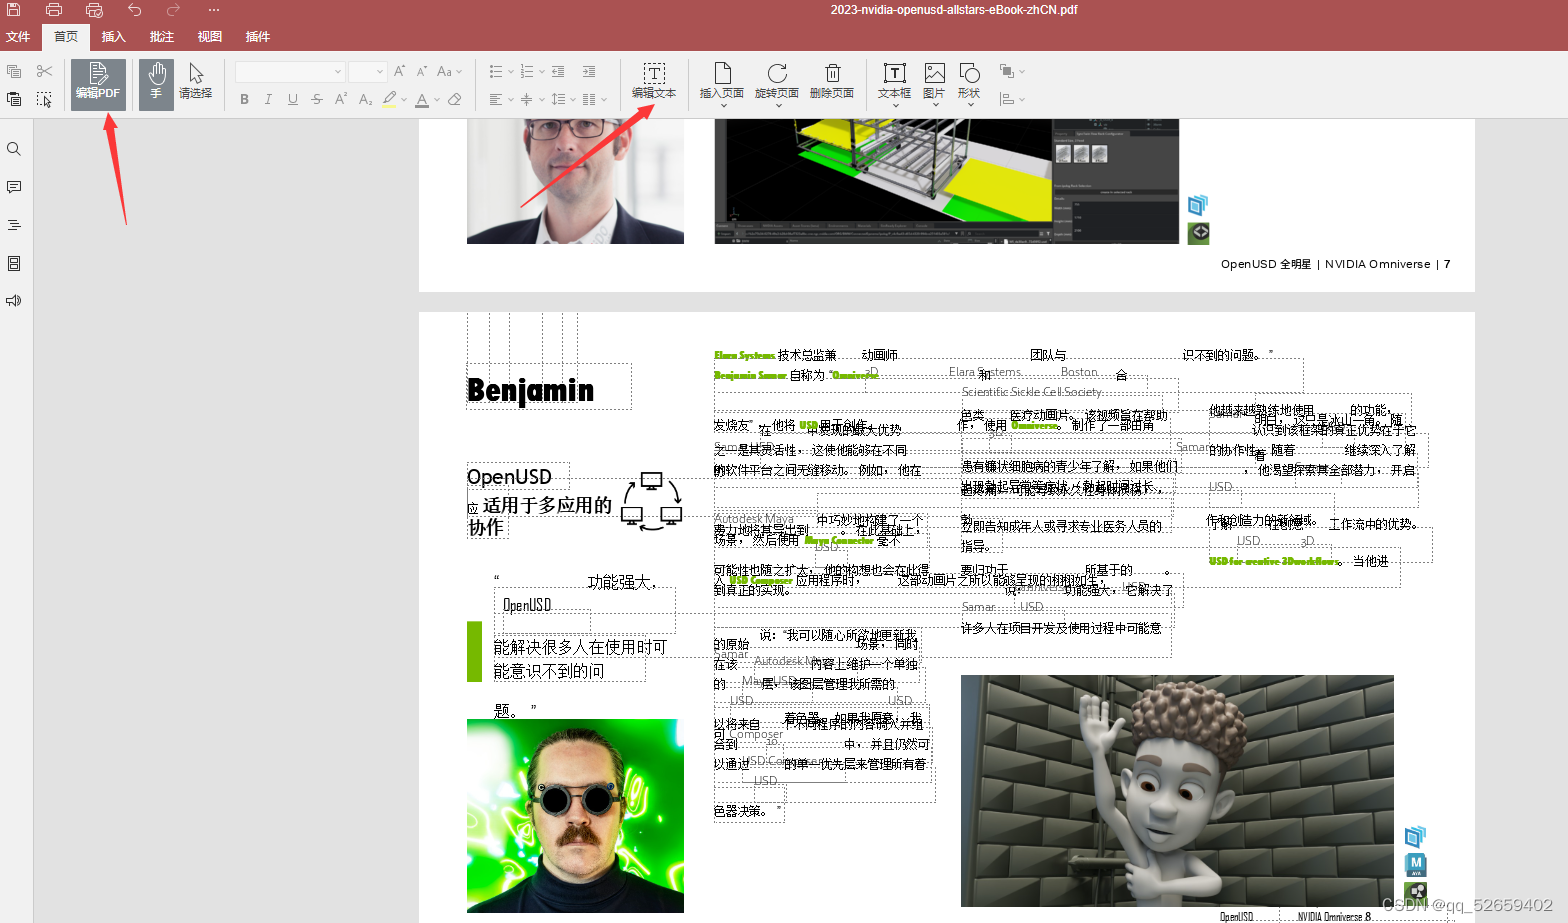The height and width of the screenshot is (923, 1568).
Task: Open the more options ellipsis
Action: [x=214, y=10]
